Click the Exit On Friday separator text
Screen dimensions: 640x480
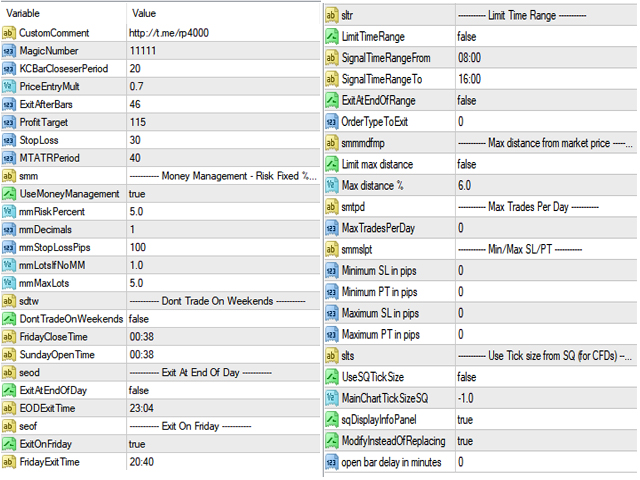[190, 426]
